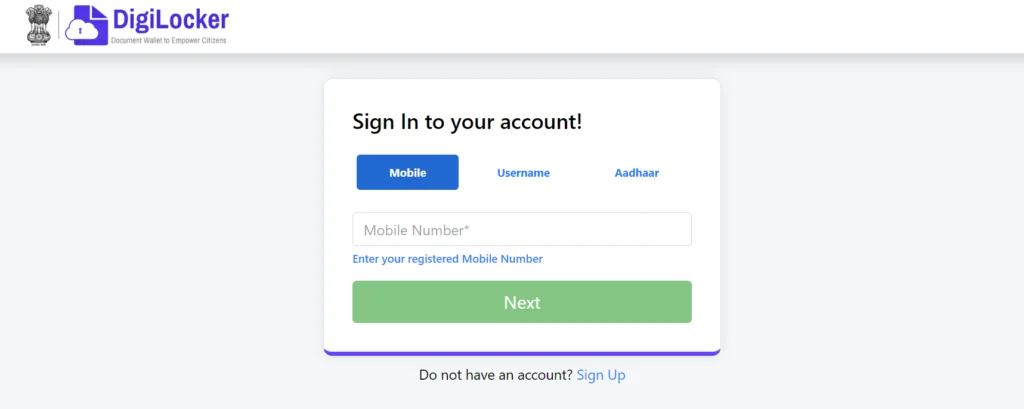This screenshot has width=1024, height=409.
Task: Click the Government of India emblem icon
Action: click(x=39, y=25)
